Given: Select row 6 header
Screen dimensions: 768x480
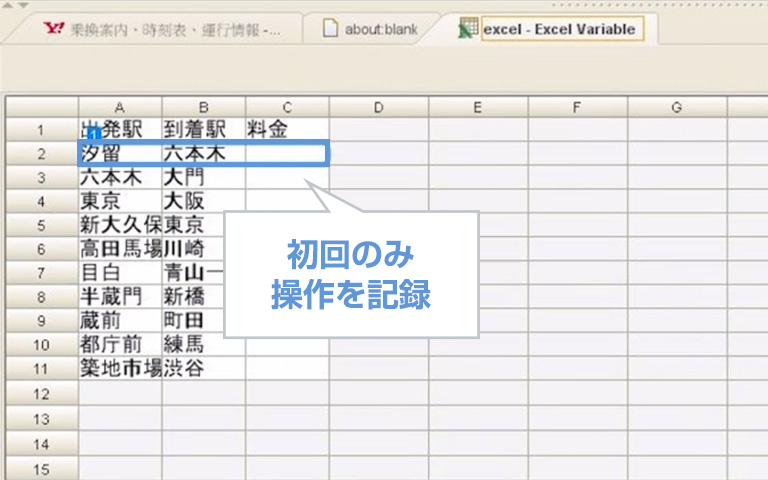Looking at the screenshot, I should pyautogui.click(x=42, y=249).
